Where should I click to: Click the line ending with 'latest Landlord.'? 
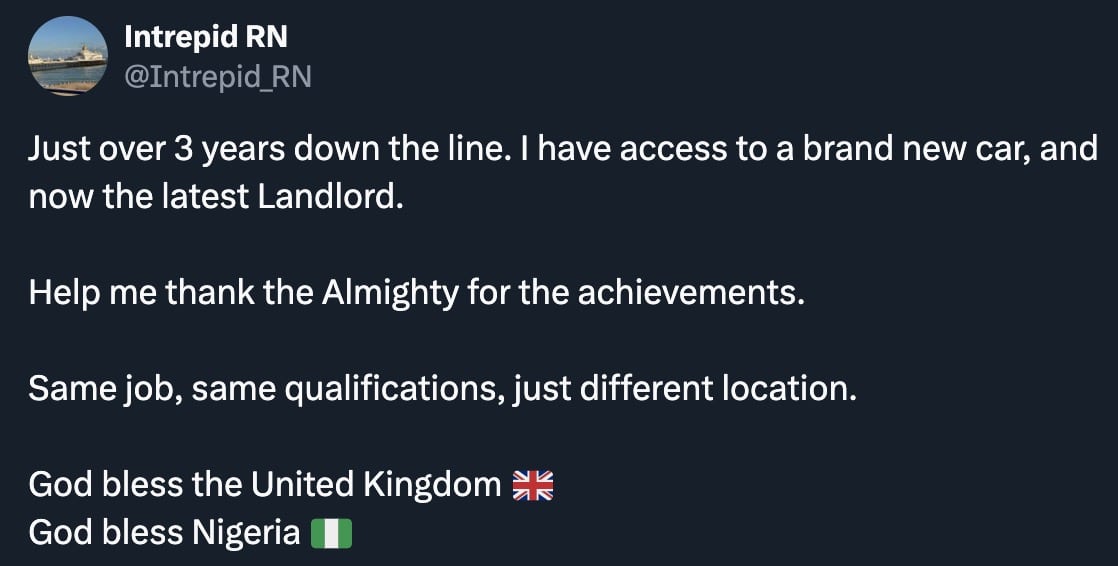(216, 197)
